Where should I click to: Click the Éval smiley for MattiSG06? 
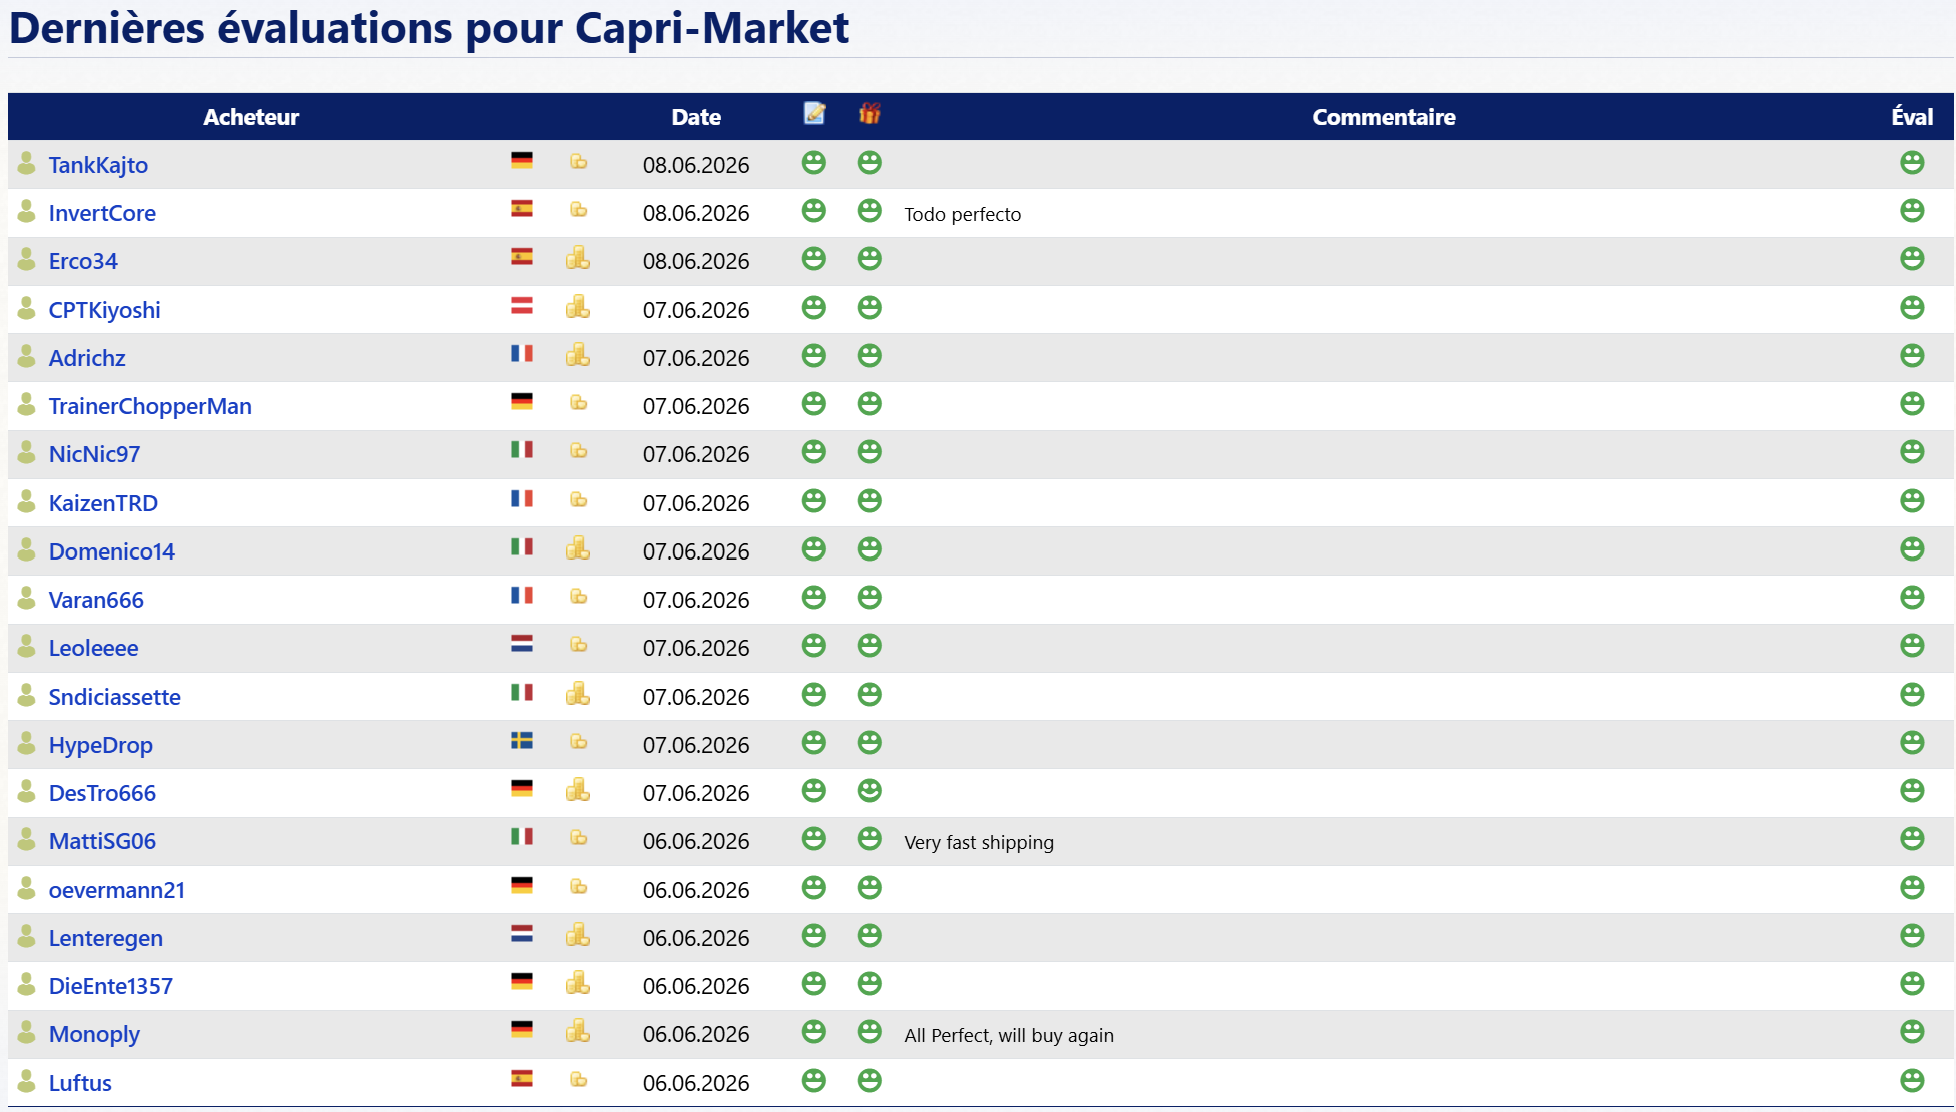point(1912,838)
